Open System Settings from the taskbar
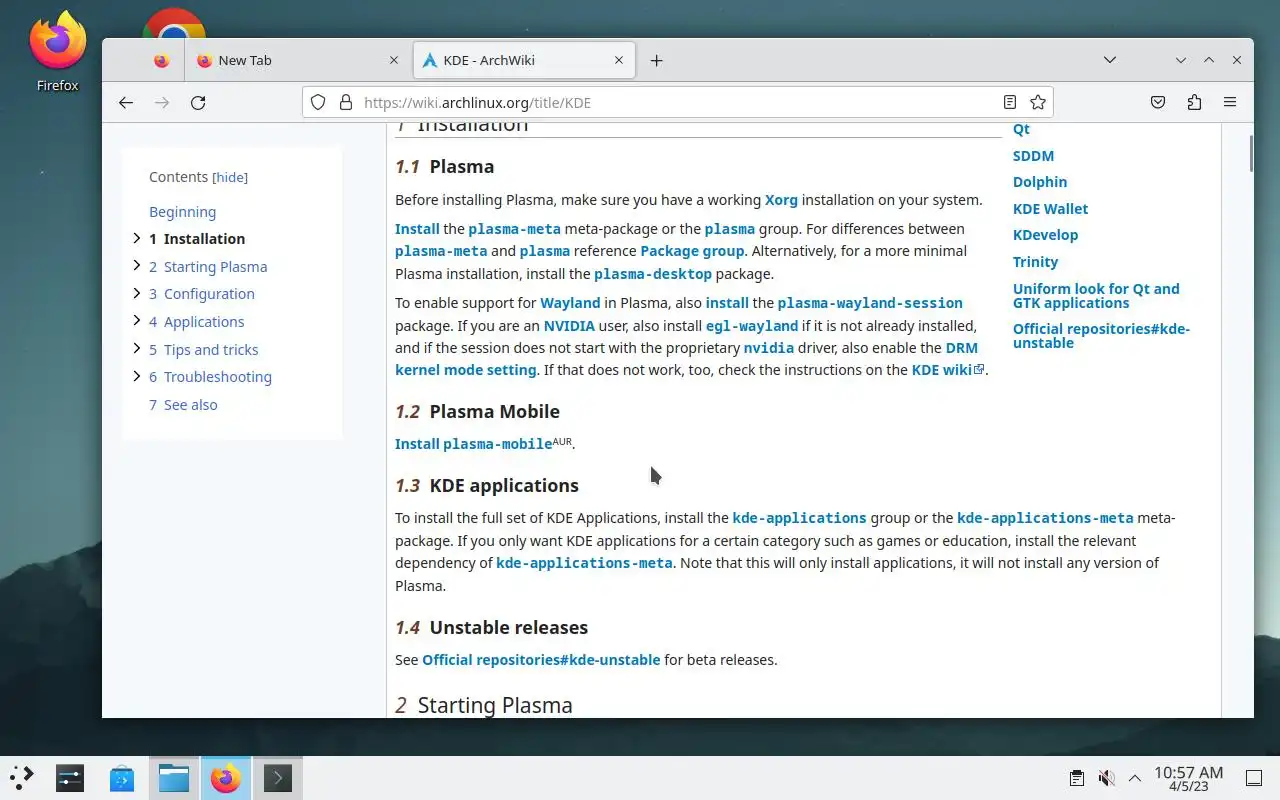This screenshot has height=800, width=1280. tap(70, 777)
